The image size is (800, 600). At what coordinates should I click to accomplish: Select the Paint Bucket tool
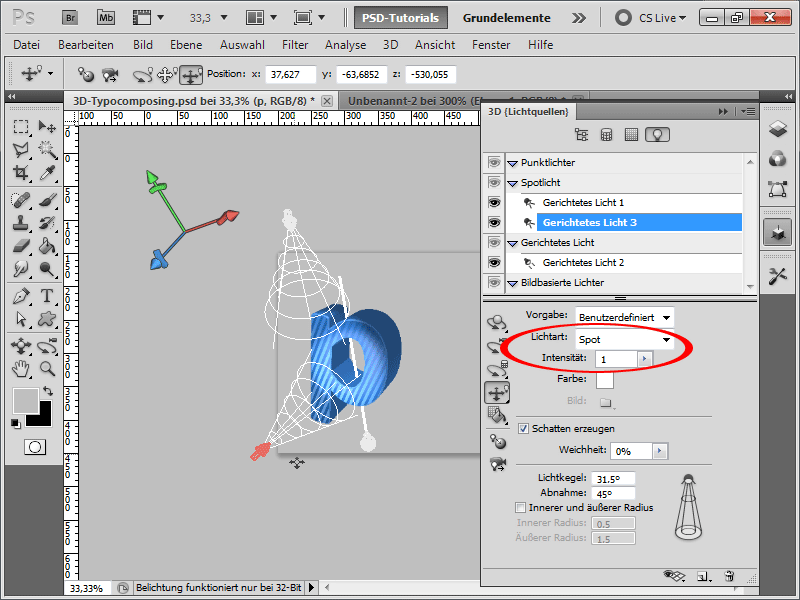pyautogui.click(x=47, y=246)
